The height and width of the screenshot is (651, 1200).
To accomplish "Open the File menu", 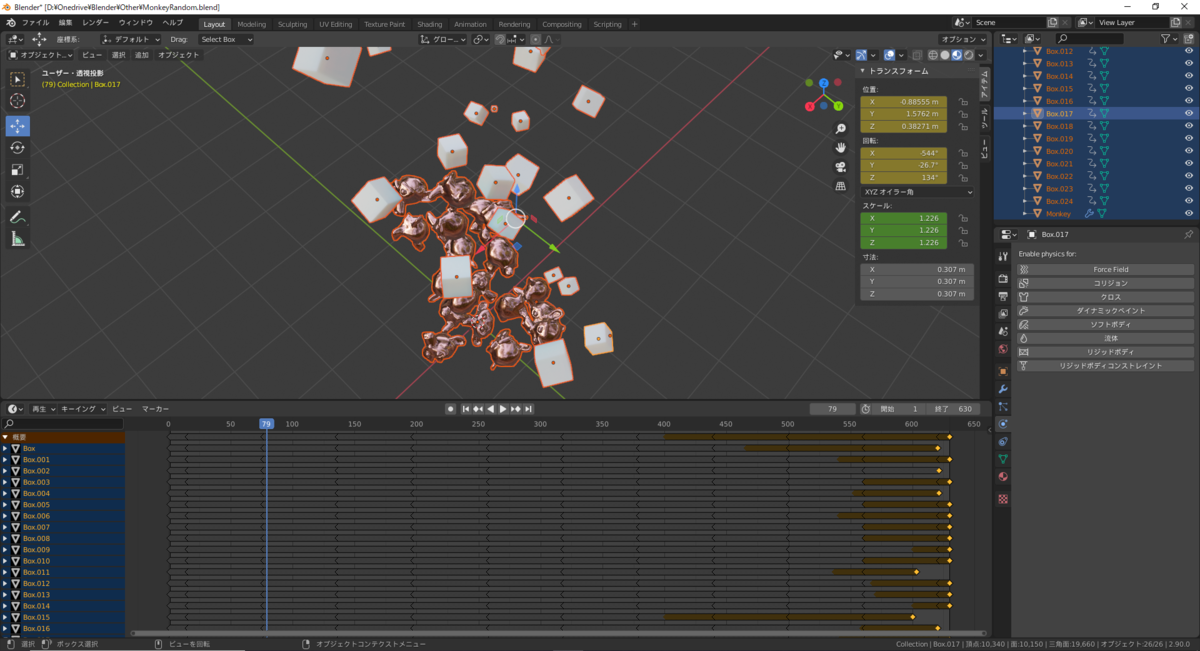I will [35, 22].
